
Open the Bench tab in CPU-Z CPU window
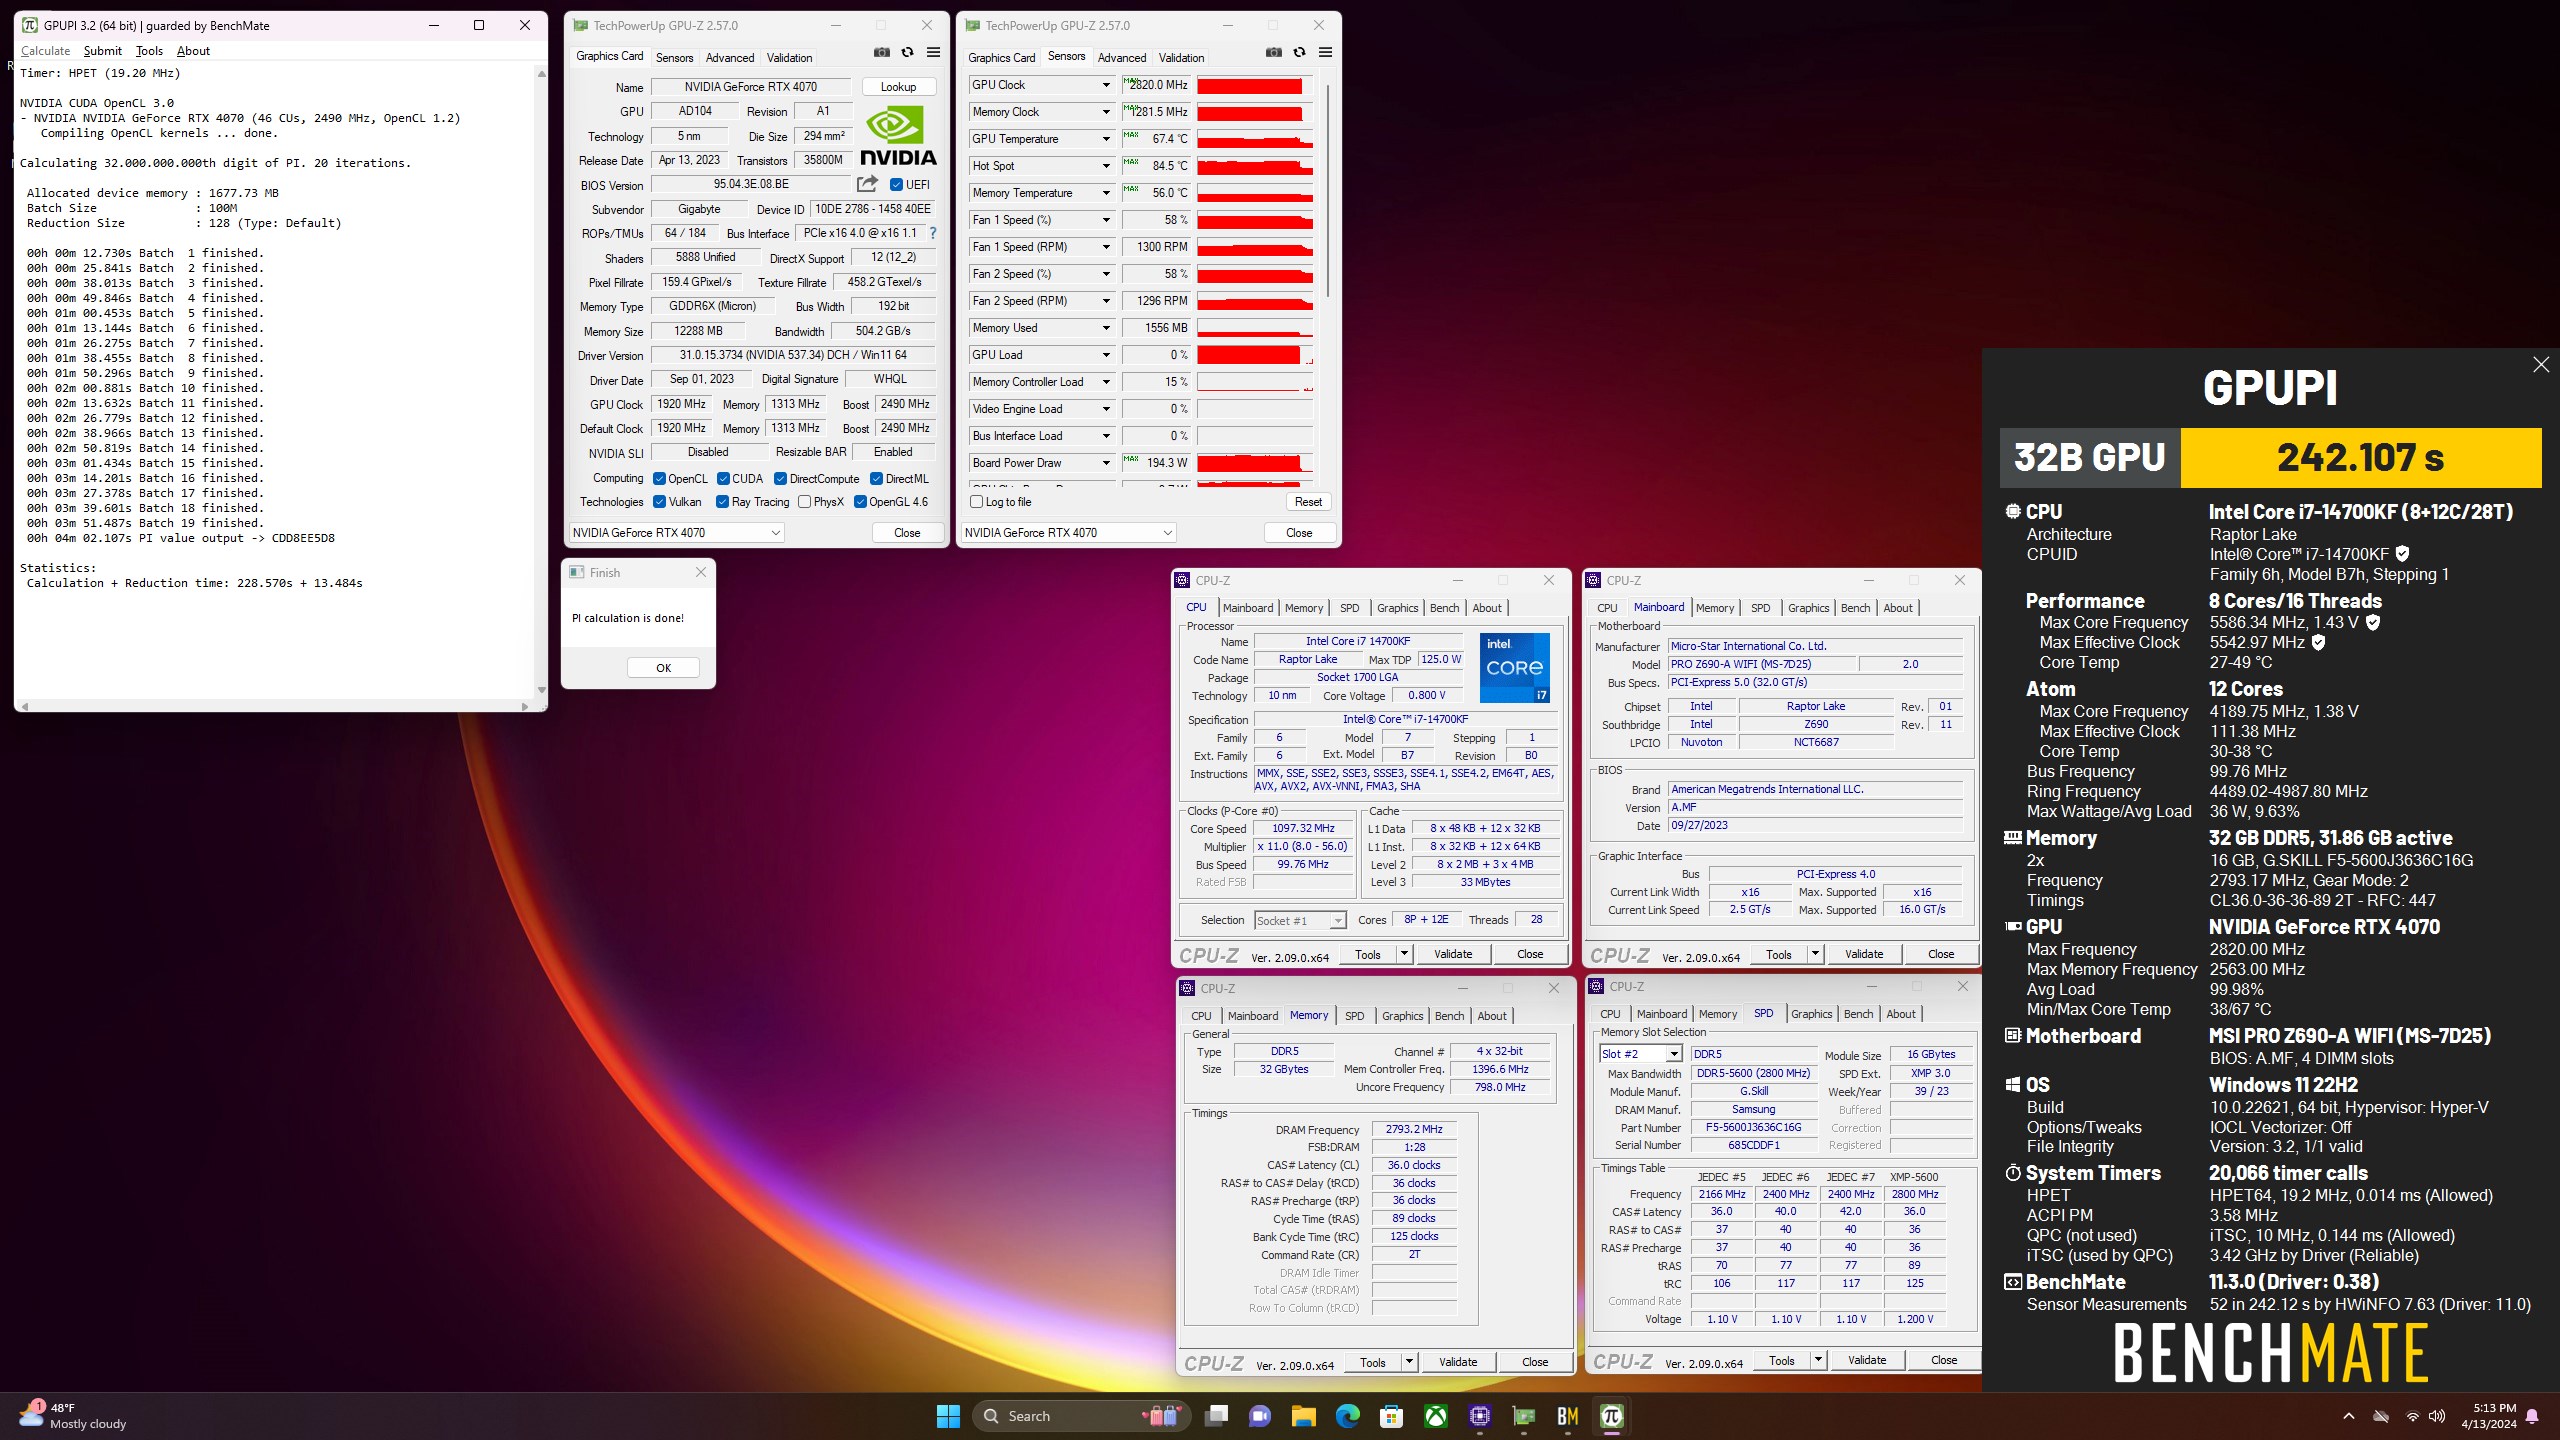pyautogui.click(x=1444, y=608)
